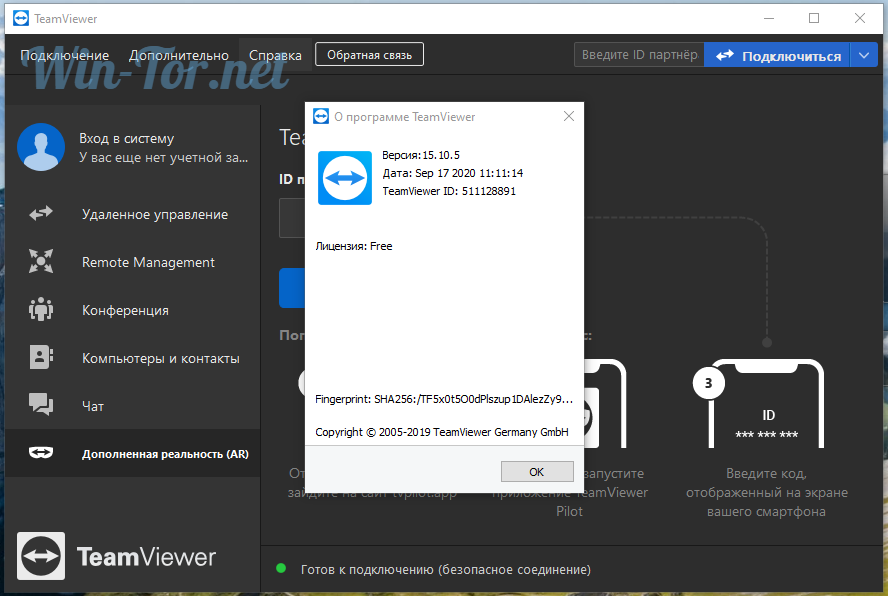Screen dimensions: 888x596
Task: Click the Fingerprint SHA256 text
Action: pyautogui.click(x=444, y=399)
